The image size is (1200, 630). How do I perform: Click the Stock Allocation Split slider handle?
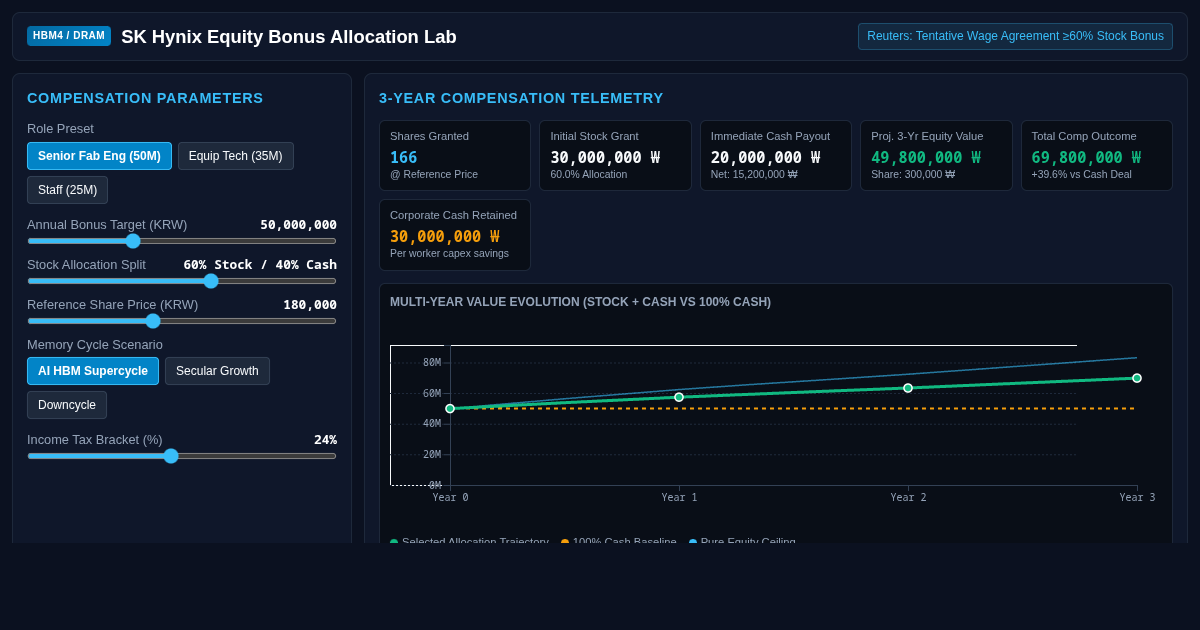[x=211, y=281]
